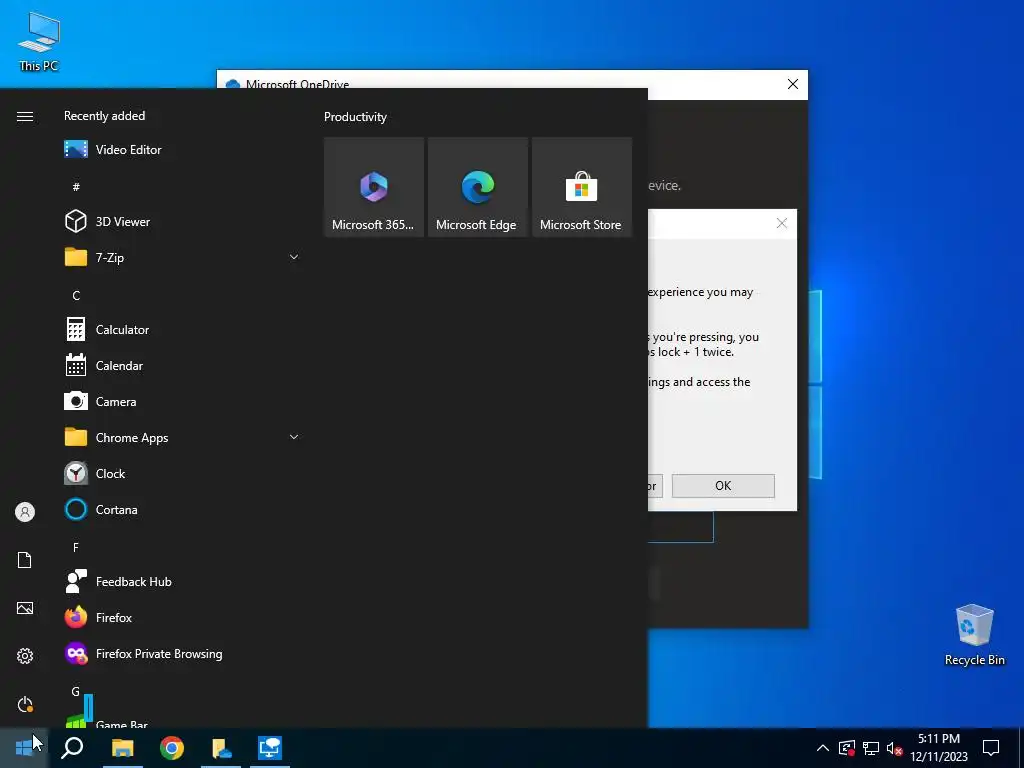Open taskbar Search magnifier
The width and height of the screenshot is (1024, 768).
click(x=72, y=748)
